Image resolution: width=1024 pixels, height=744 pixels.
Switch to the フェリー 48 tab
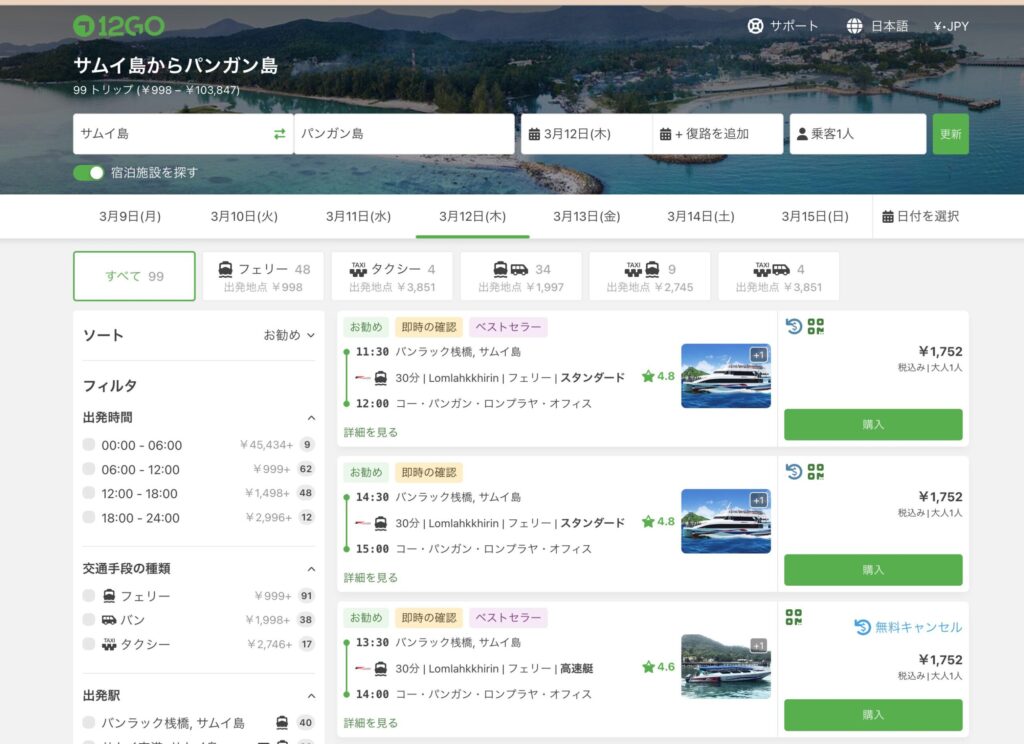pos(264,276)
